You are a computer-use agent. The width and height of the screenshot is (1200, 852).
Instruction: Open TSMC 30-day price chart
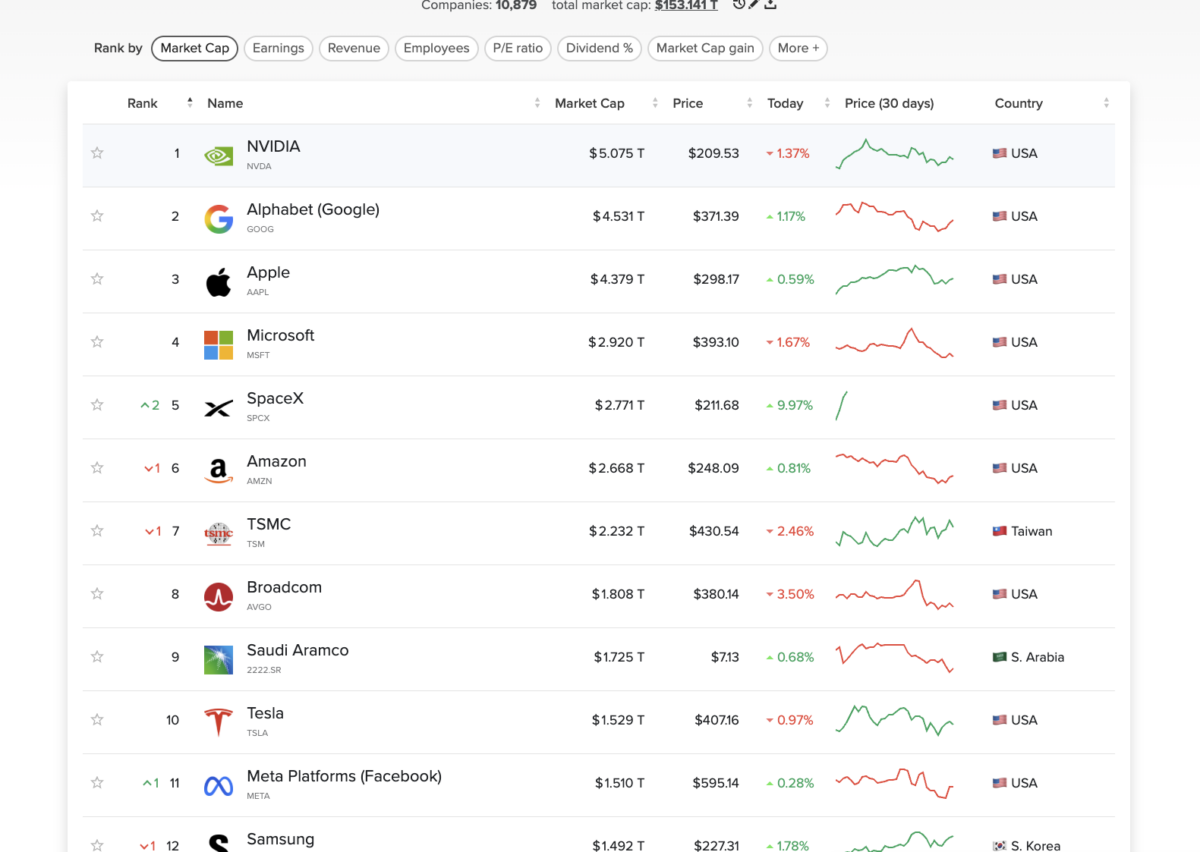coord(894,531)
